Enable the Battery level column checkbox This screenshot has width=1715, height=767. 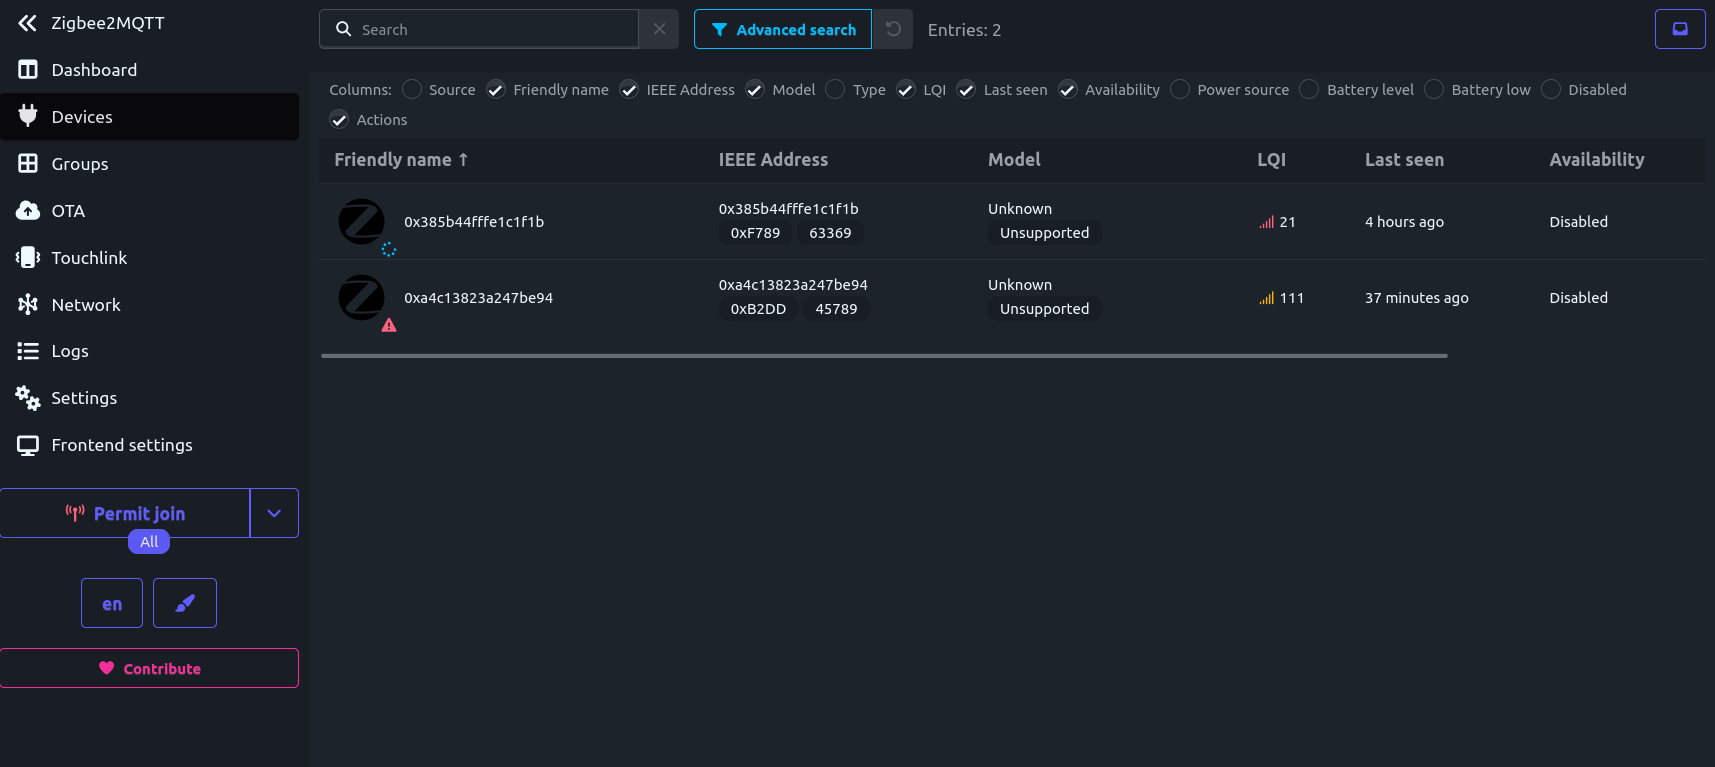tap(1309, 90)
